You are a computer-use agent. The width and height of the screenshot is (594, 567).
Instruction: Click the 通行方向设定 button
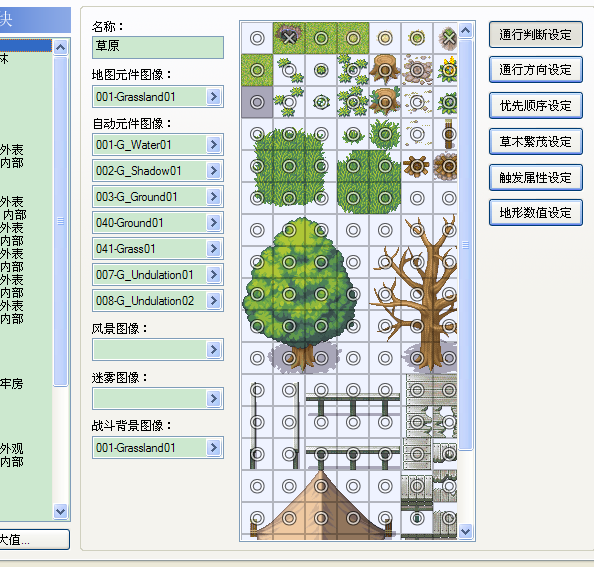point(535,70)
